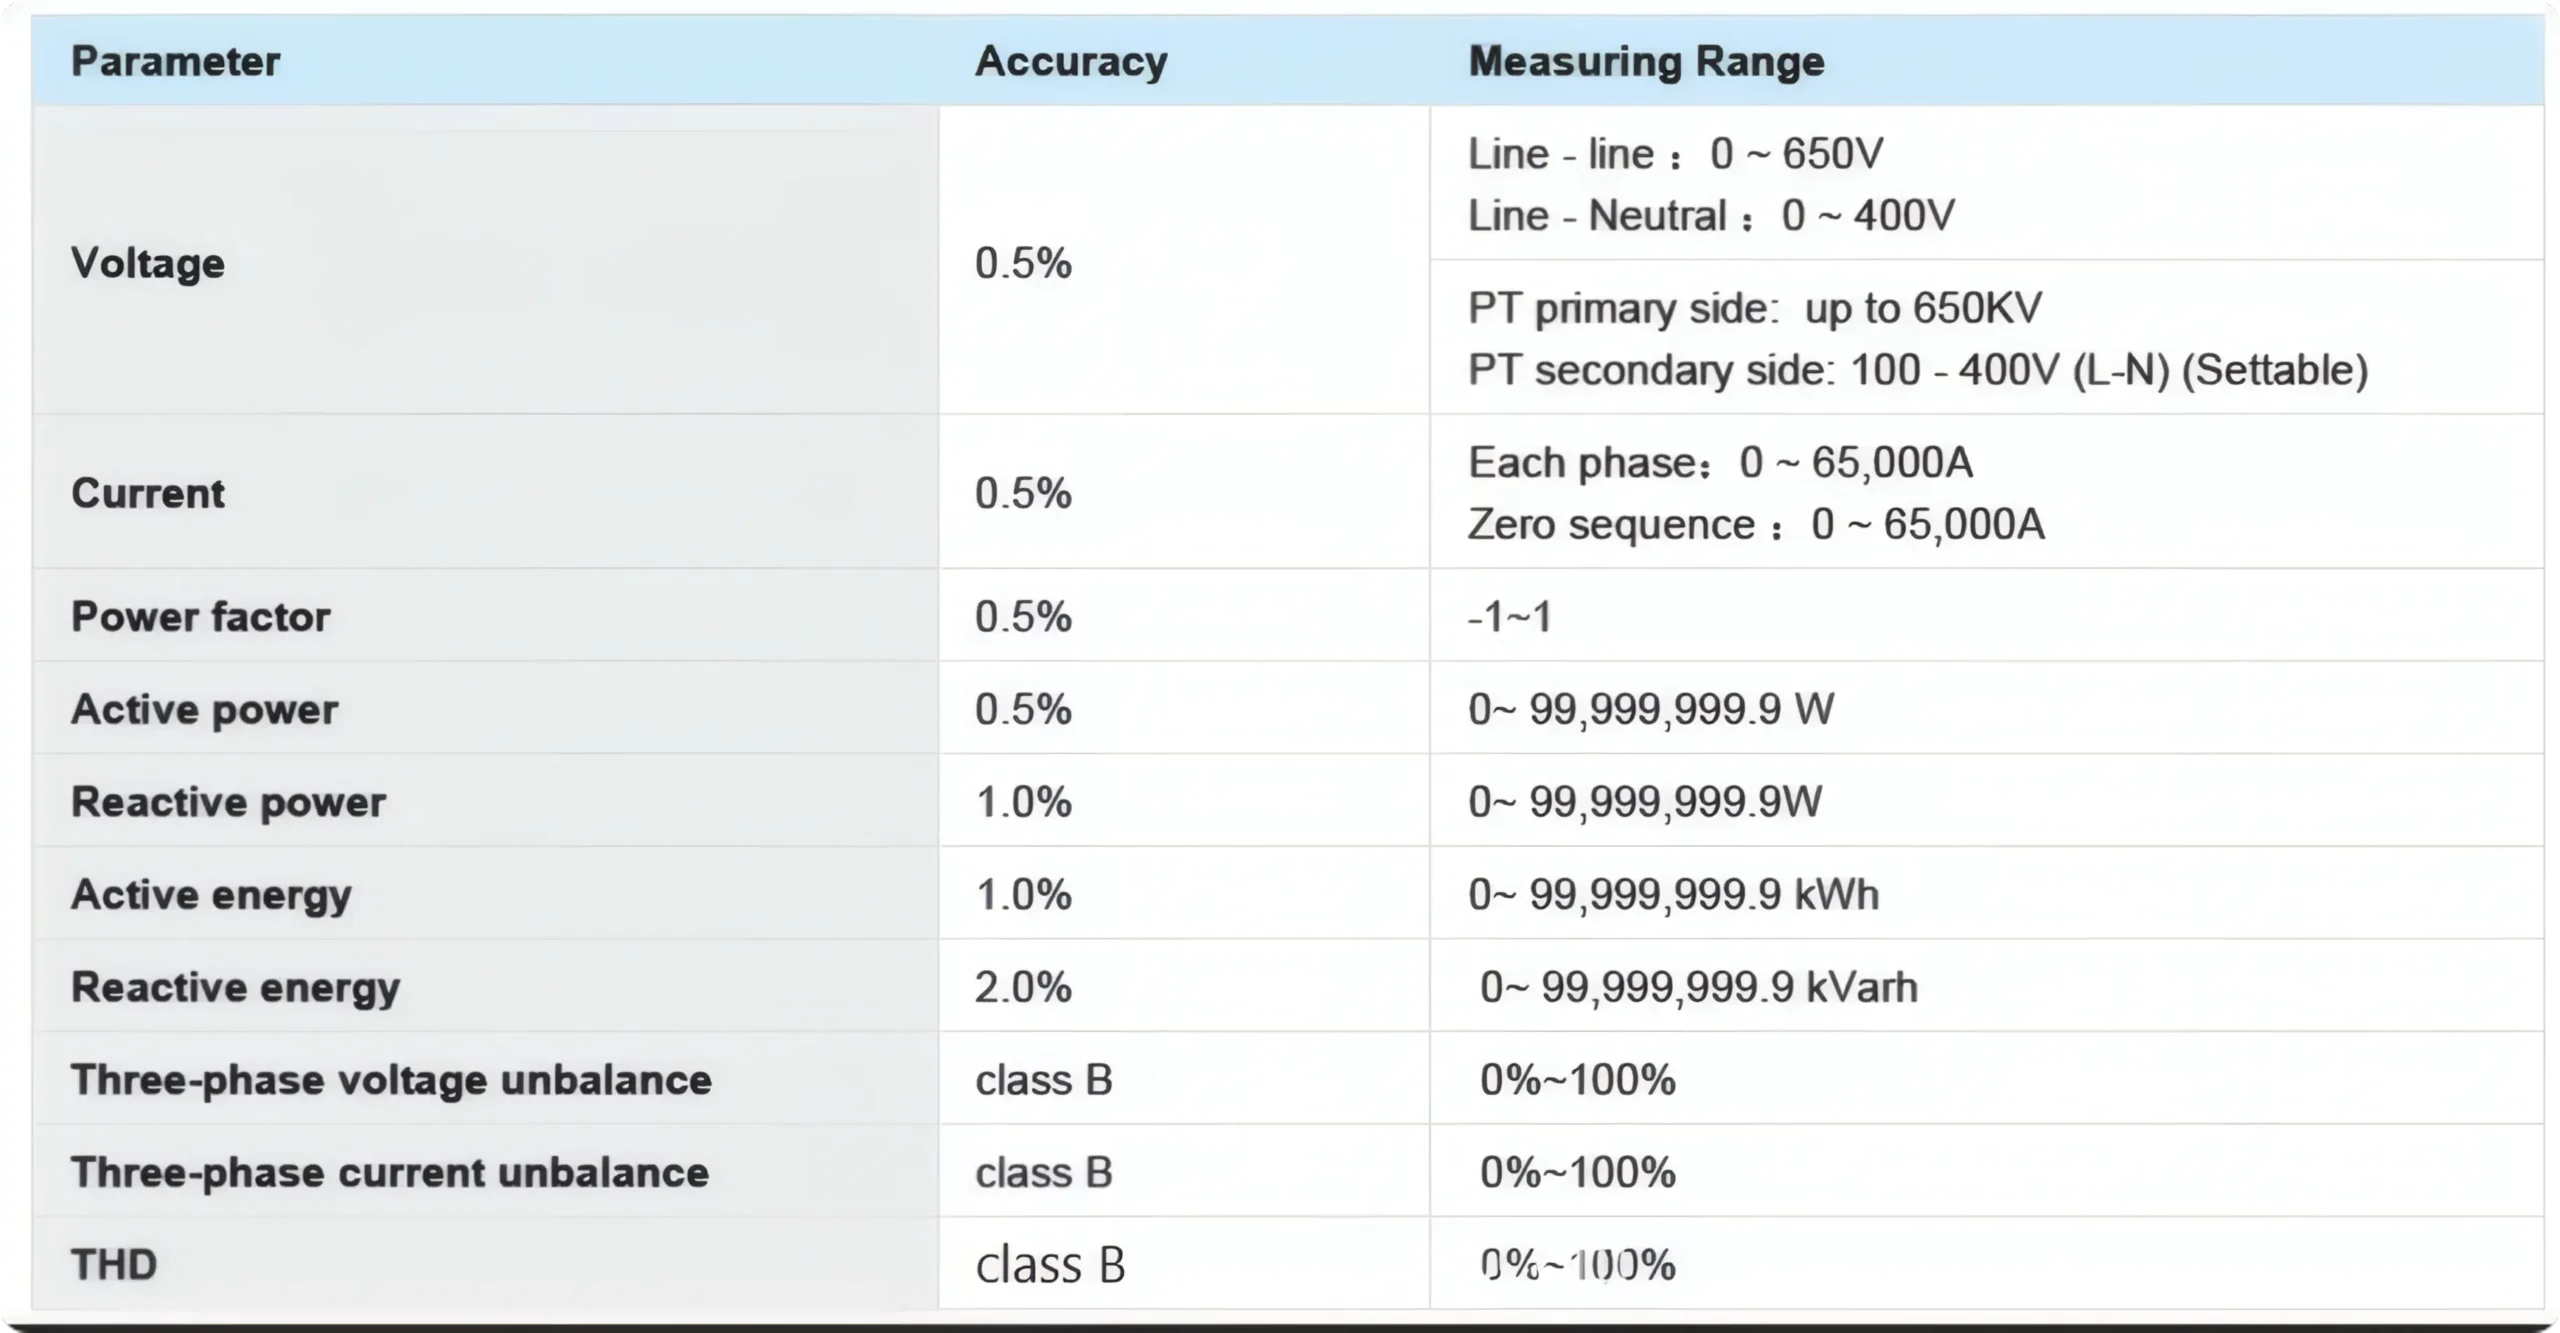This screenshot has height=1333, width=2560.
Task: Select the 2.0% Reactive energy accuracy
Action: click(x=1023, y=988)
